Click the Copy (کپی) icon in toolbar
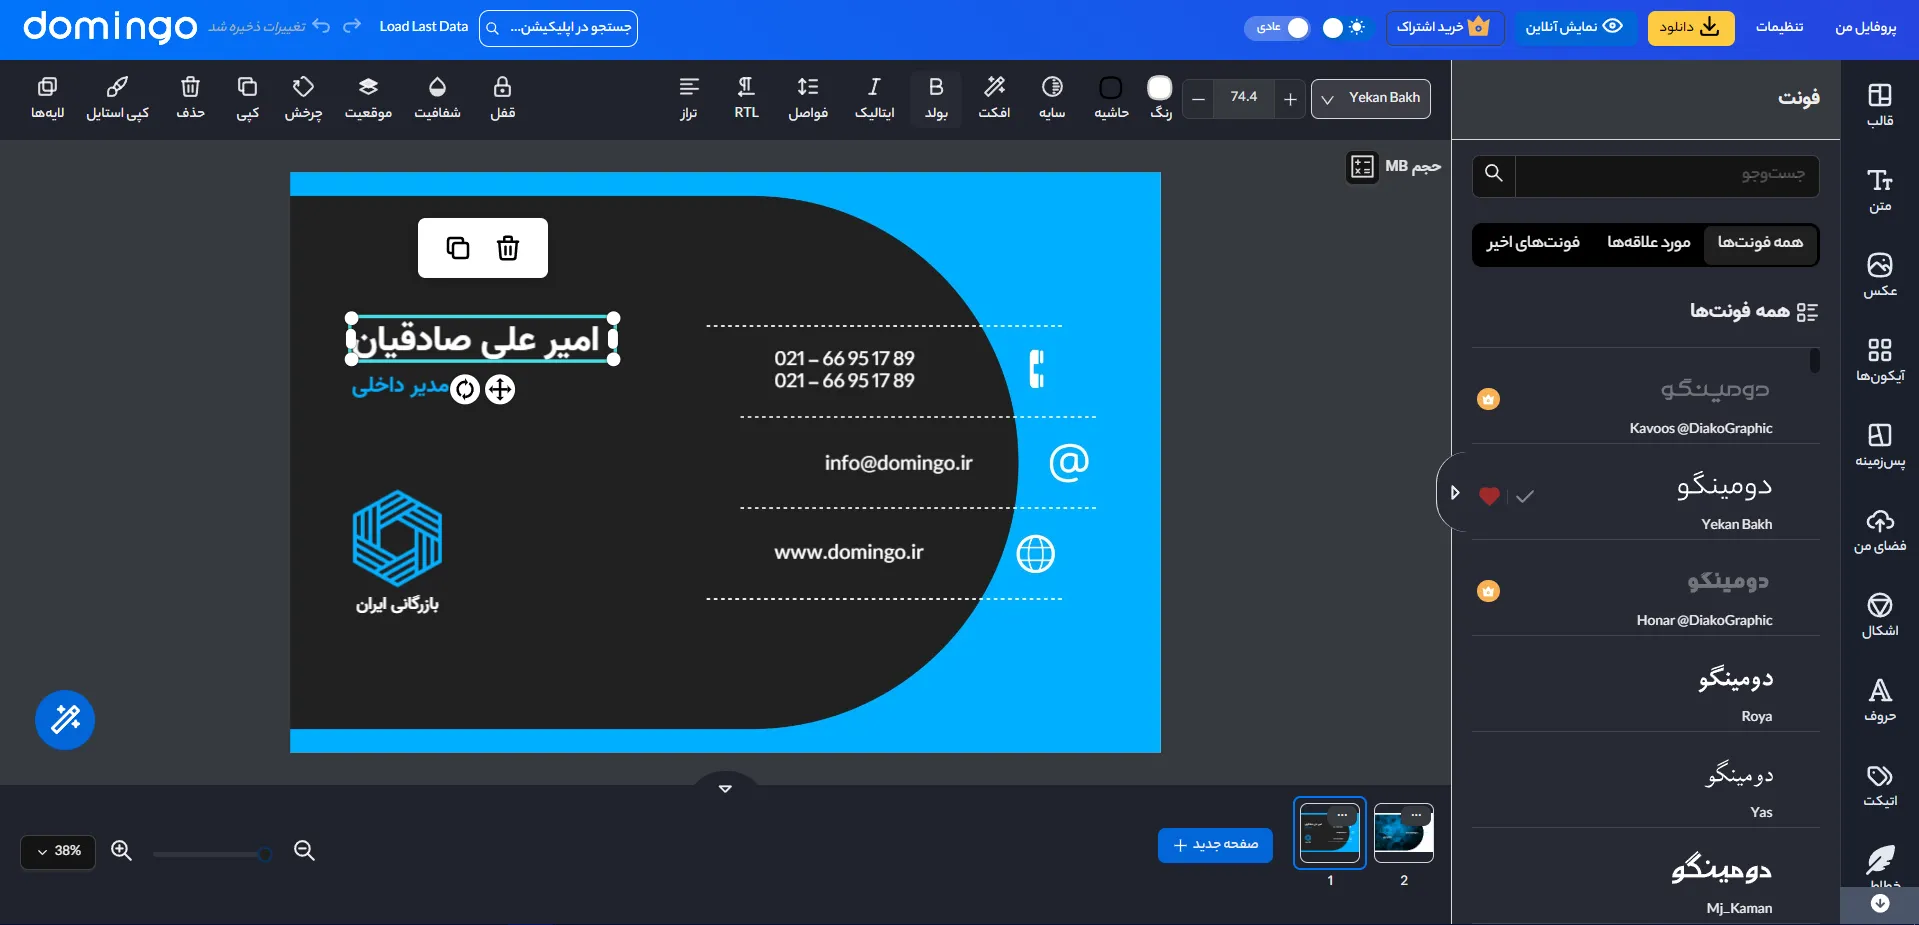Image resolution: width=1919 pixels, height=925 pixels. tap(247, 87)
